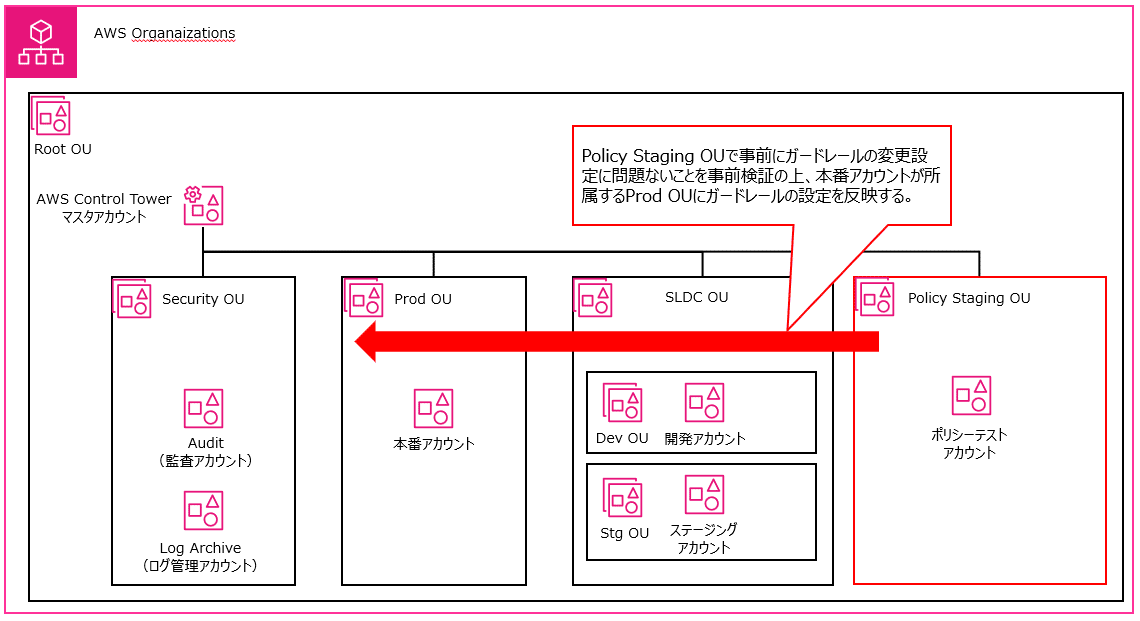Click the ステージングアカウント icon
The height and width of the screenshot is (621, 1140).
pyautogui.click(x=705, y=494)
